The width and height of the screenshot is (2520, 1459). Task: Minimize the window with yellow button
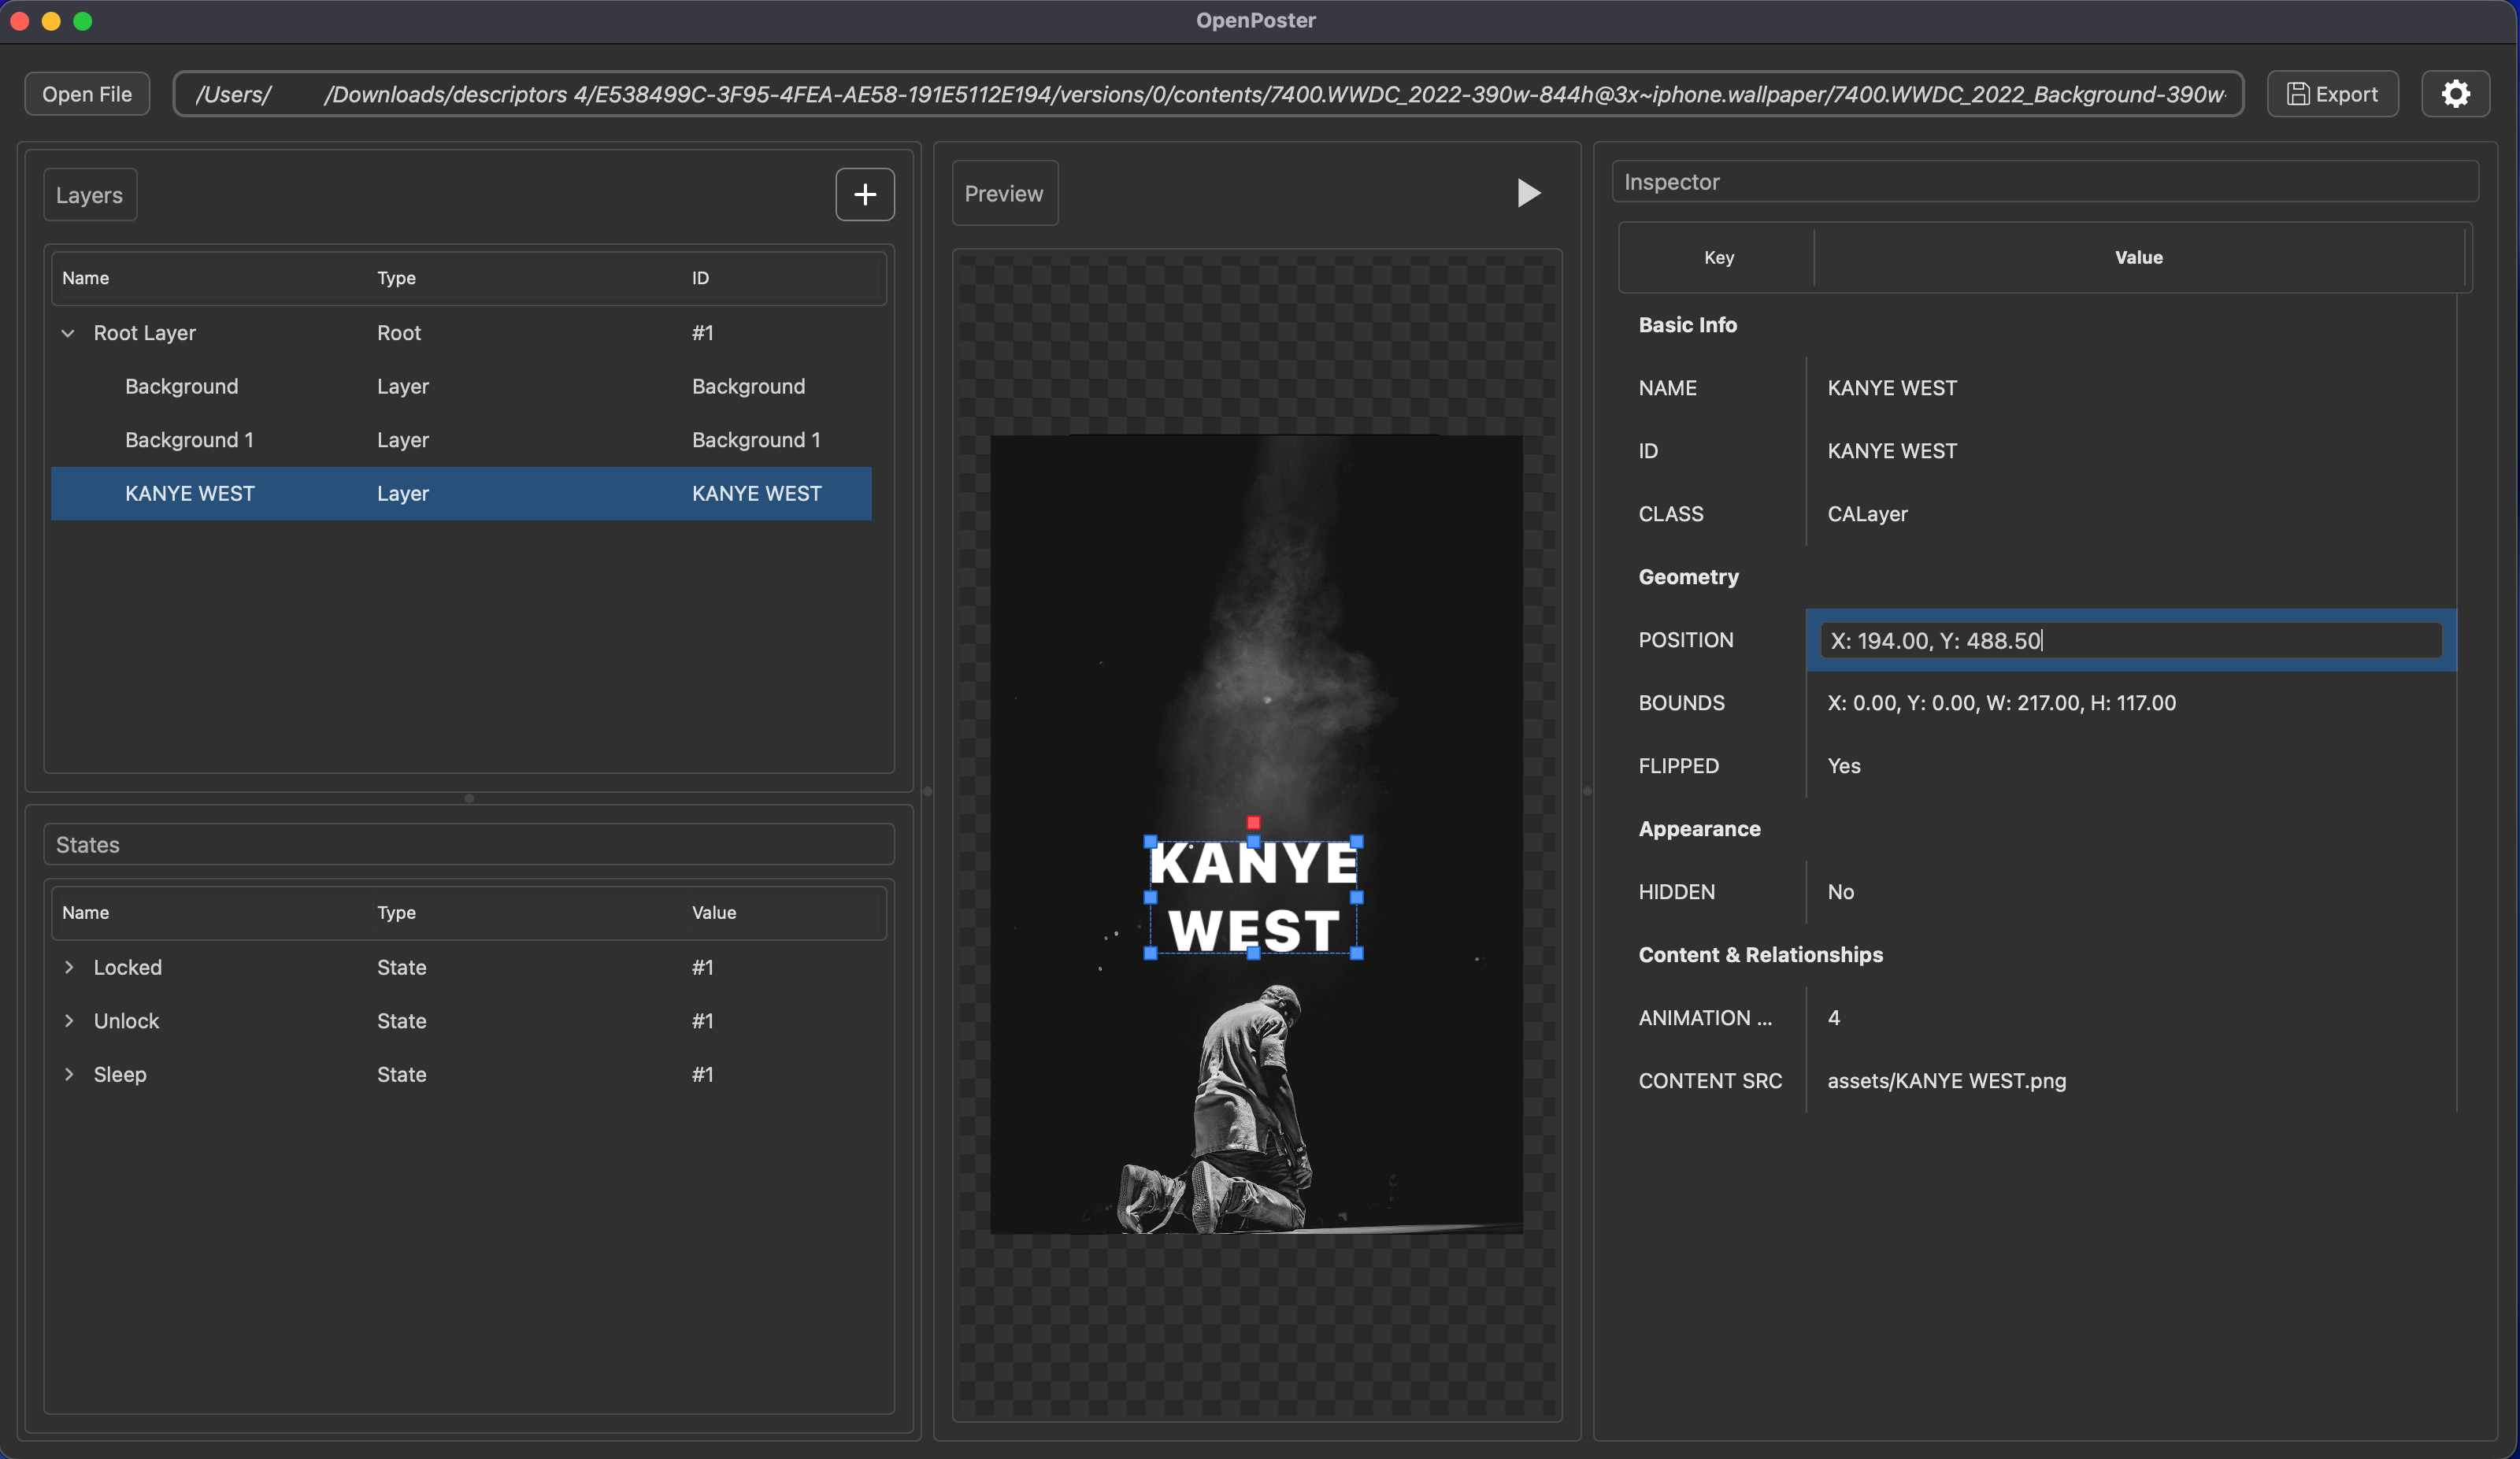click(x=51, y=21)
